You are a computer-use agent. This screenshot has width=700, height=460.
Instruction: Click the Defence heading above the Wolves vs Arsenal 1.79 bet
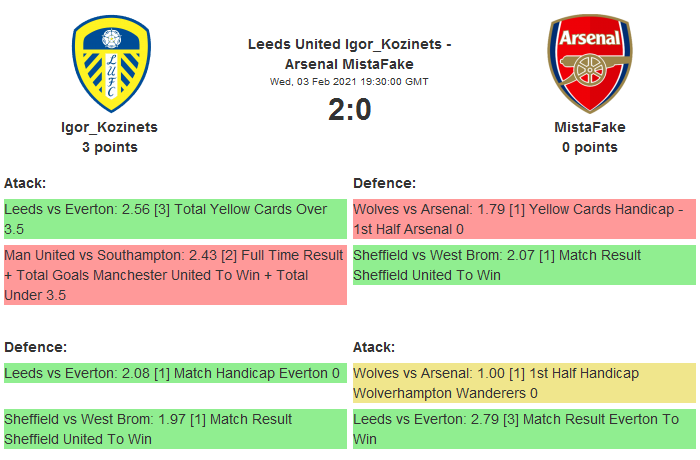click(x=384, y=183)
